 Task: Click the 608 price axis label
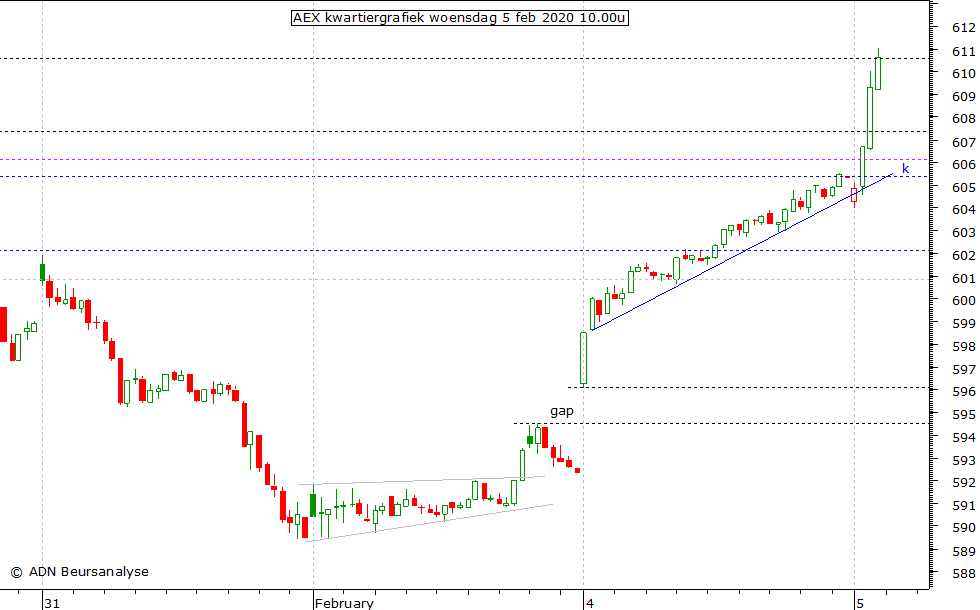[x=963, y=118]
